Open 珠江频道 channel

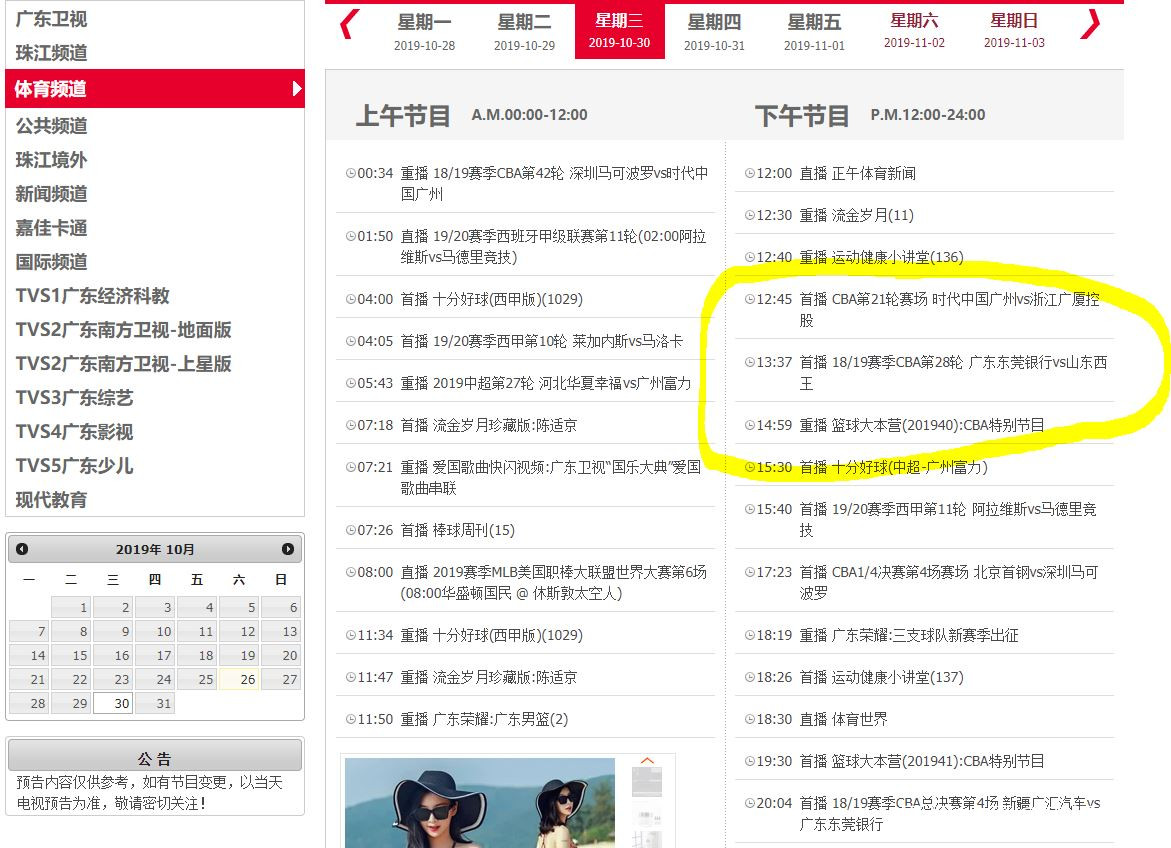(52, 53)
